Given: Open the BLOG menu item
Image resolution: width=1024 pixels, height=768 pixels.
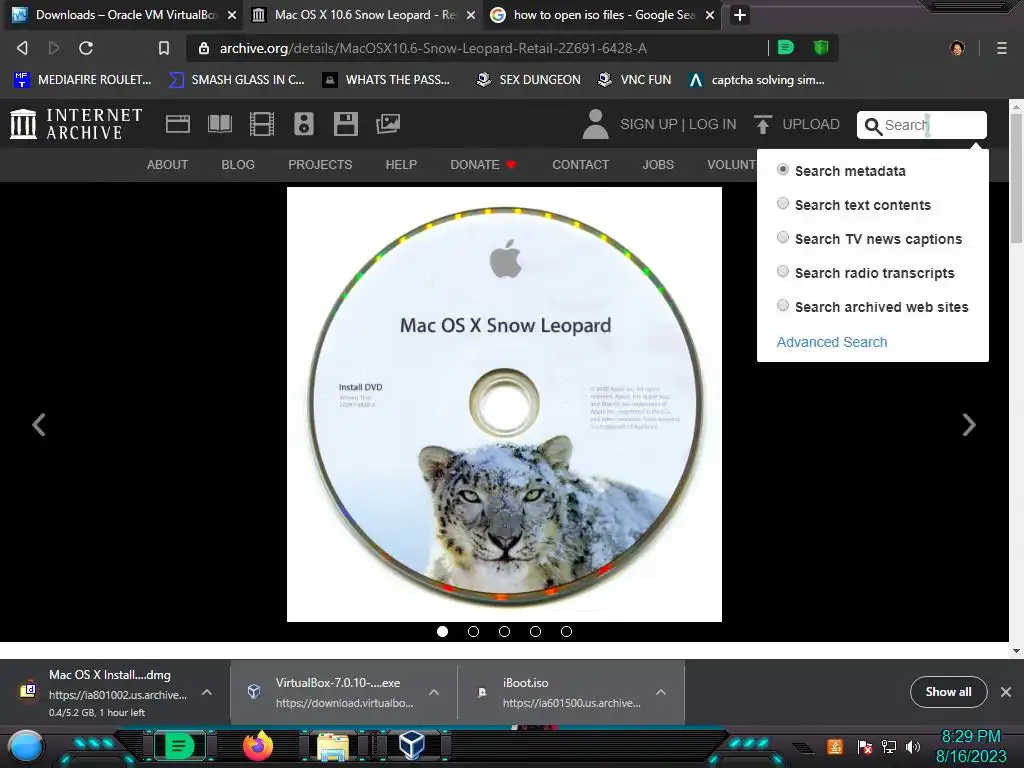Looking at the screenshot, I should pyautogui.click(x=238, y=165).
